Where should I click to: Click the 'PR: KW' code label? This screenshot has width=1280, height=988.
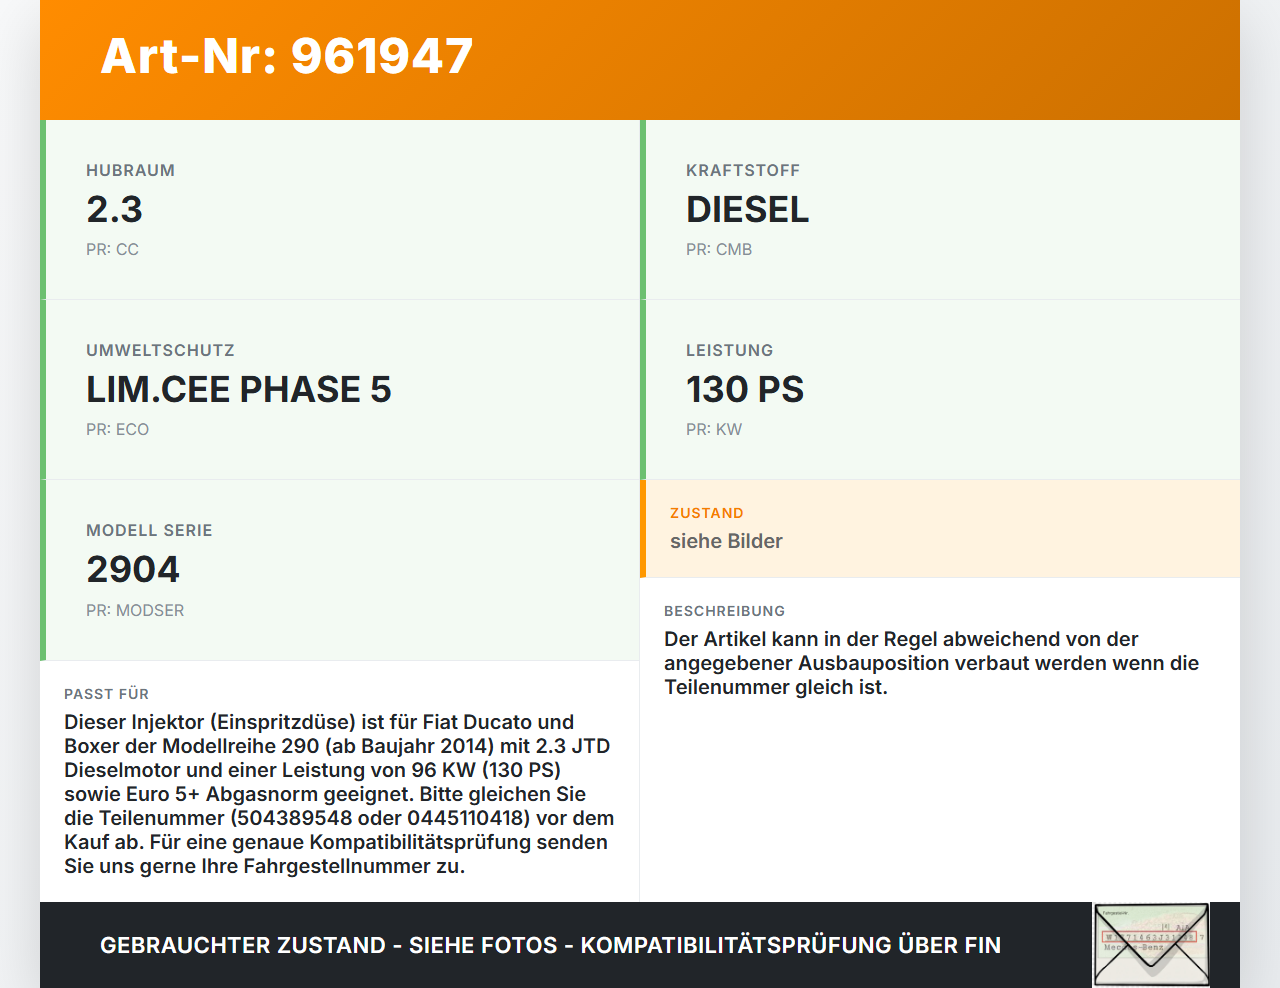tap(713, 430)
